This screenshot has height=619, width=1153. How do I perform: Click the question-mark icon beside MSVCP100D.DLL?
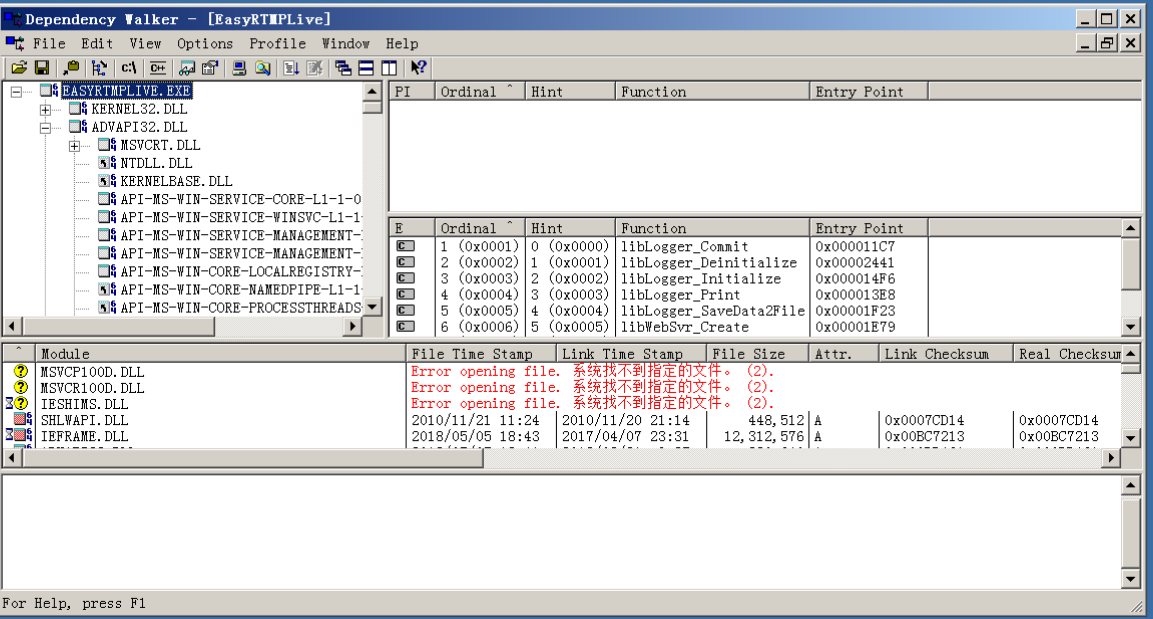21,372
